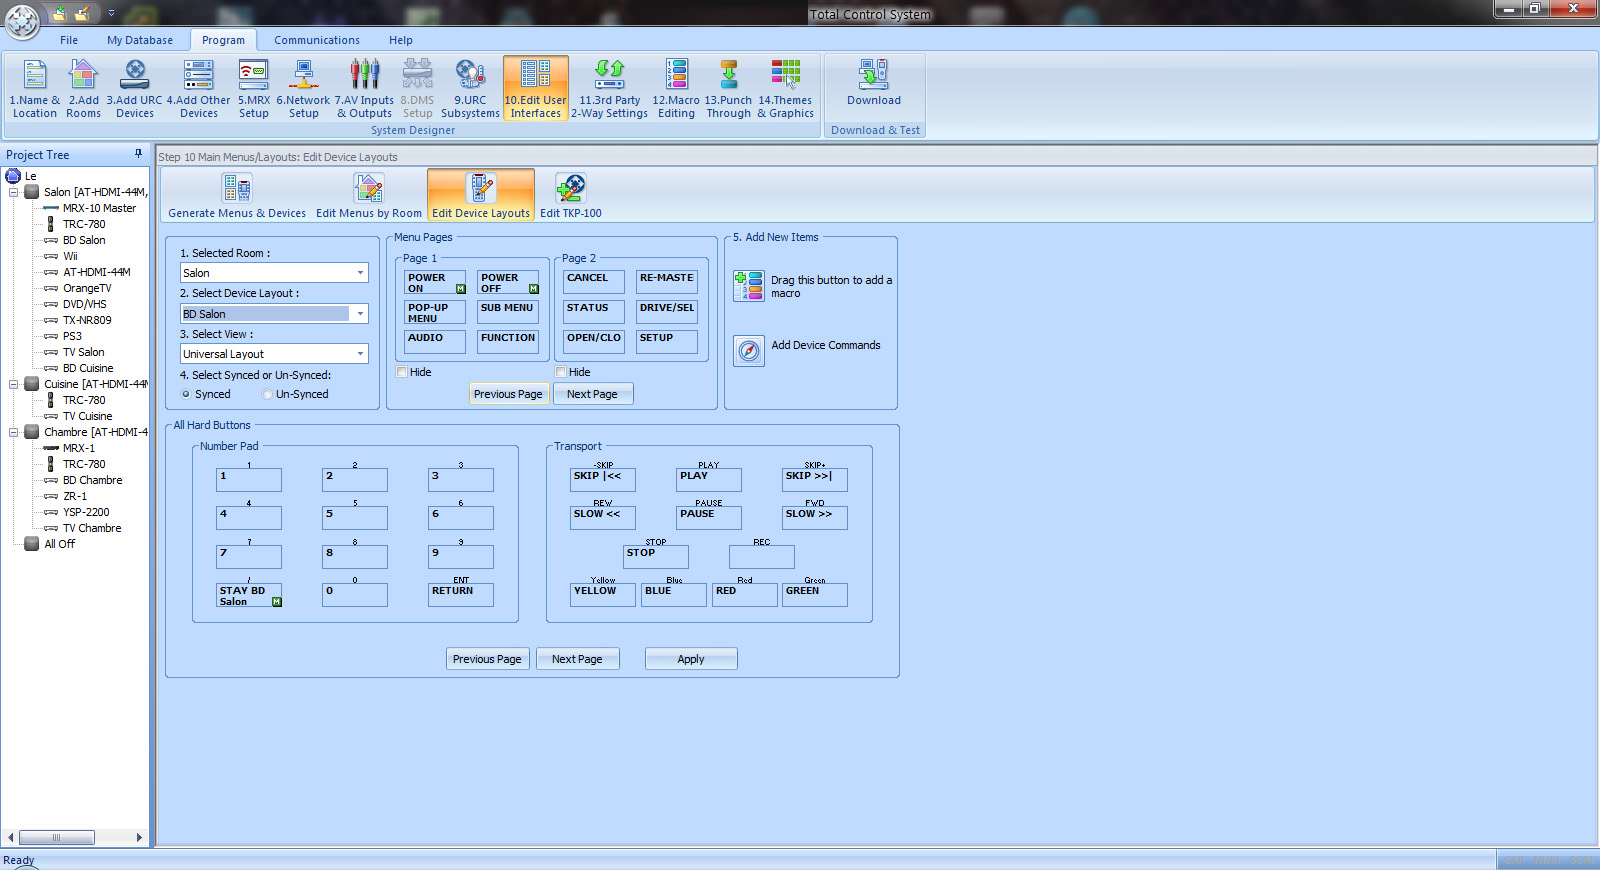Check the Hide box under Page 2

click(561, 372)
